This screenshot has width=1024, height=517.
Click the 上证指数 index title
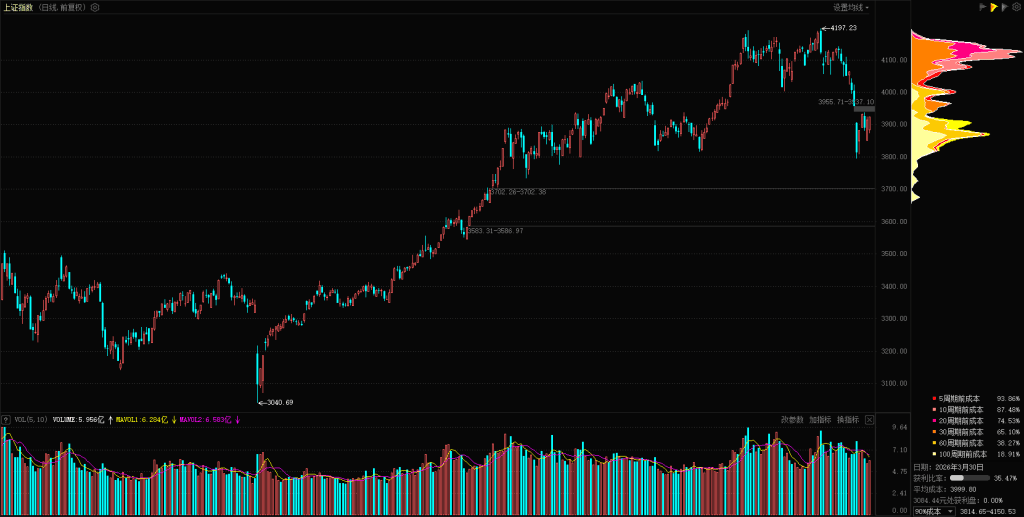(18, 7)
